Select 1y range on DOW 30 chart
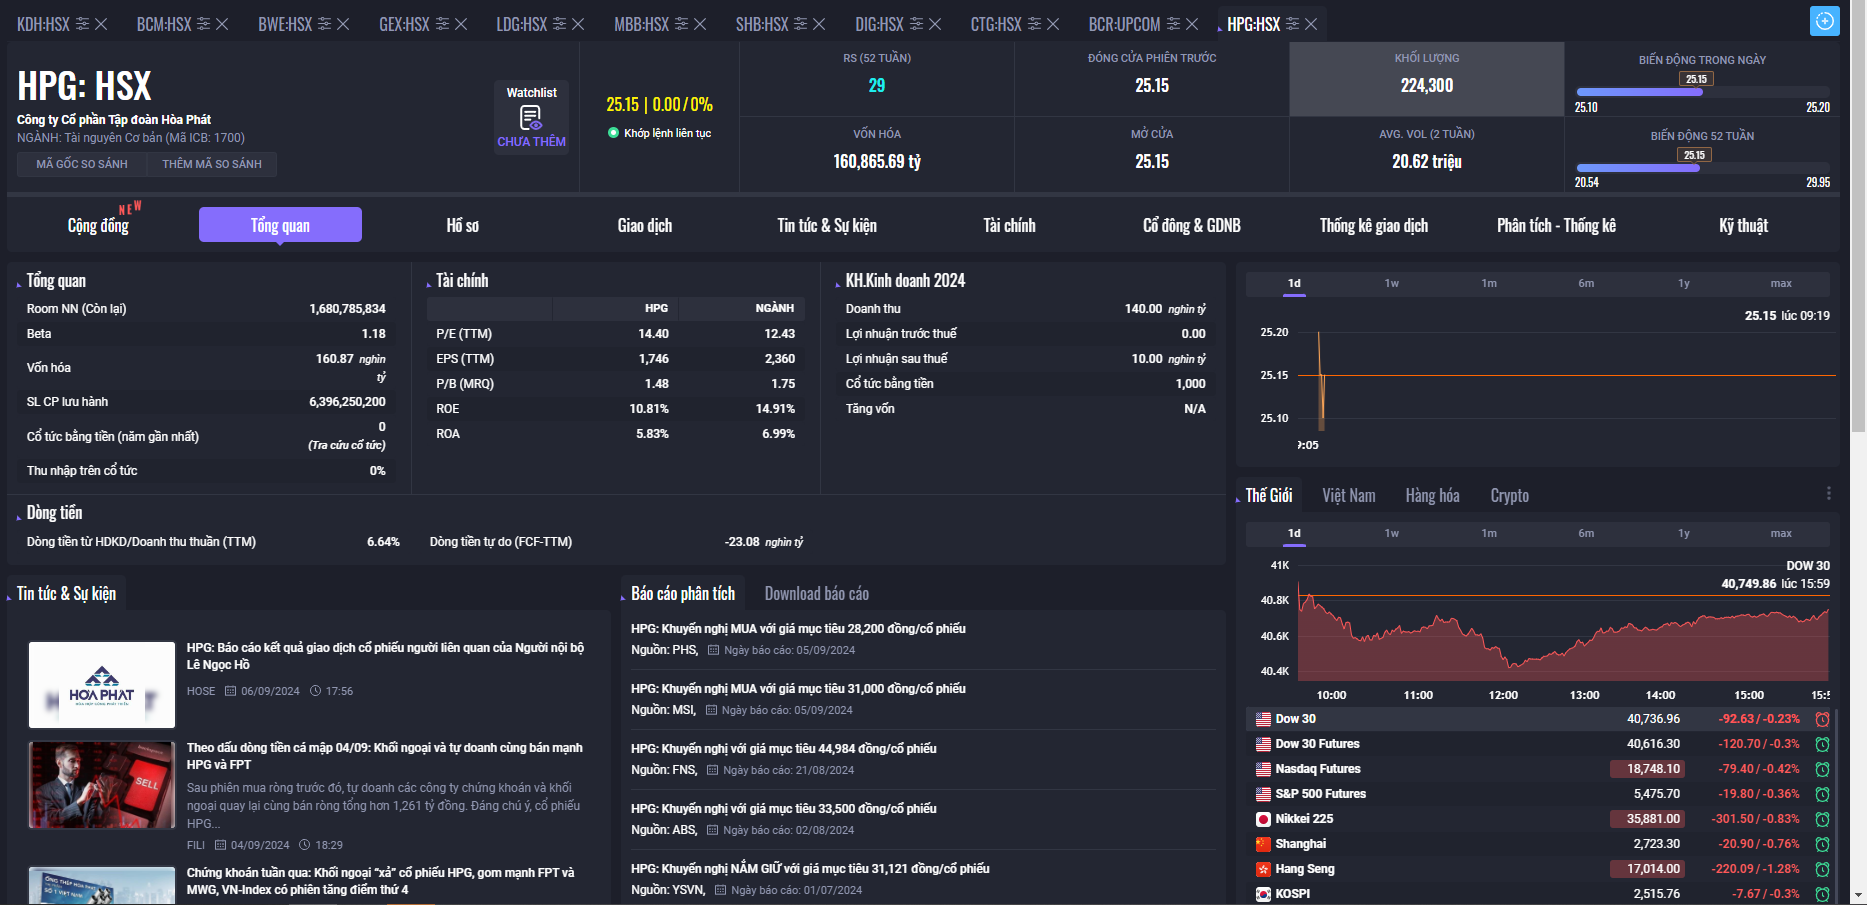 1684,534
